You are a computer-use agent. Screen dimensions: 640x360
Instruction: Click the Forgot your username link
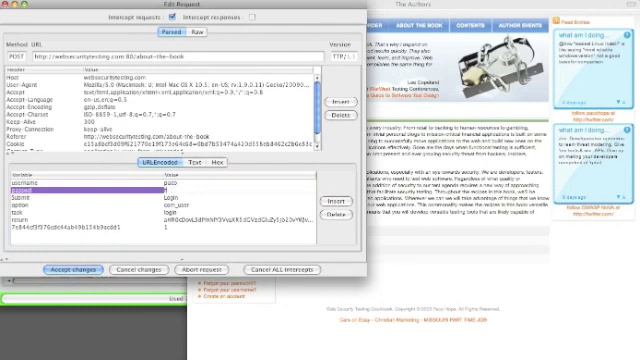(229, 289)
